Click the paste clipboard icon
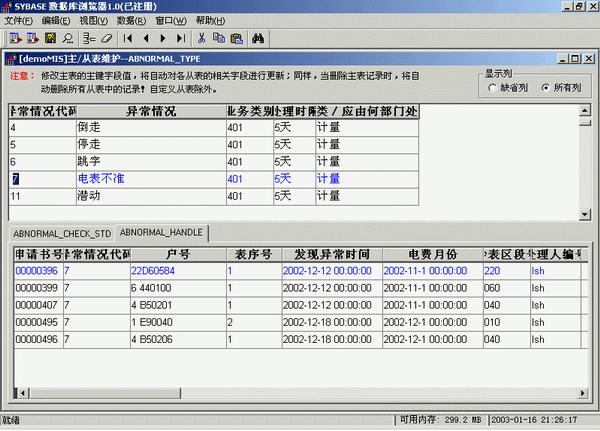This screenshot has width=600, height=431. click(x=236, y=38)
